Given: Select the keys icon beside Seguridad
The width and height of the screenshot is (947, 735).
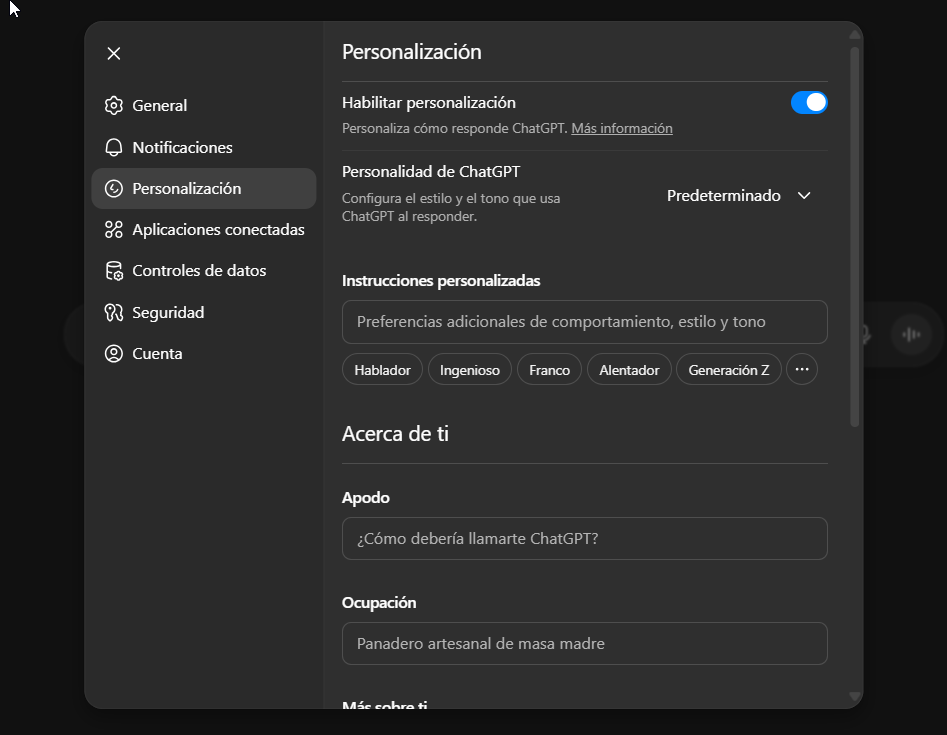Looking at the screenshot, I should click(115, 312).
